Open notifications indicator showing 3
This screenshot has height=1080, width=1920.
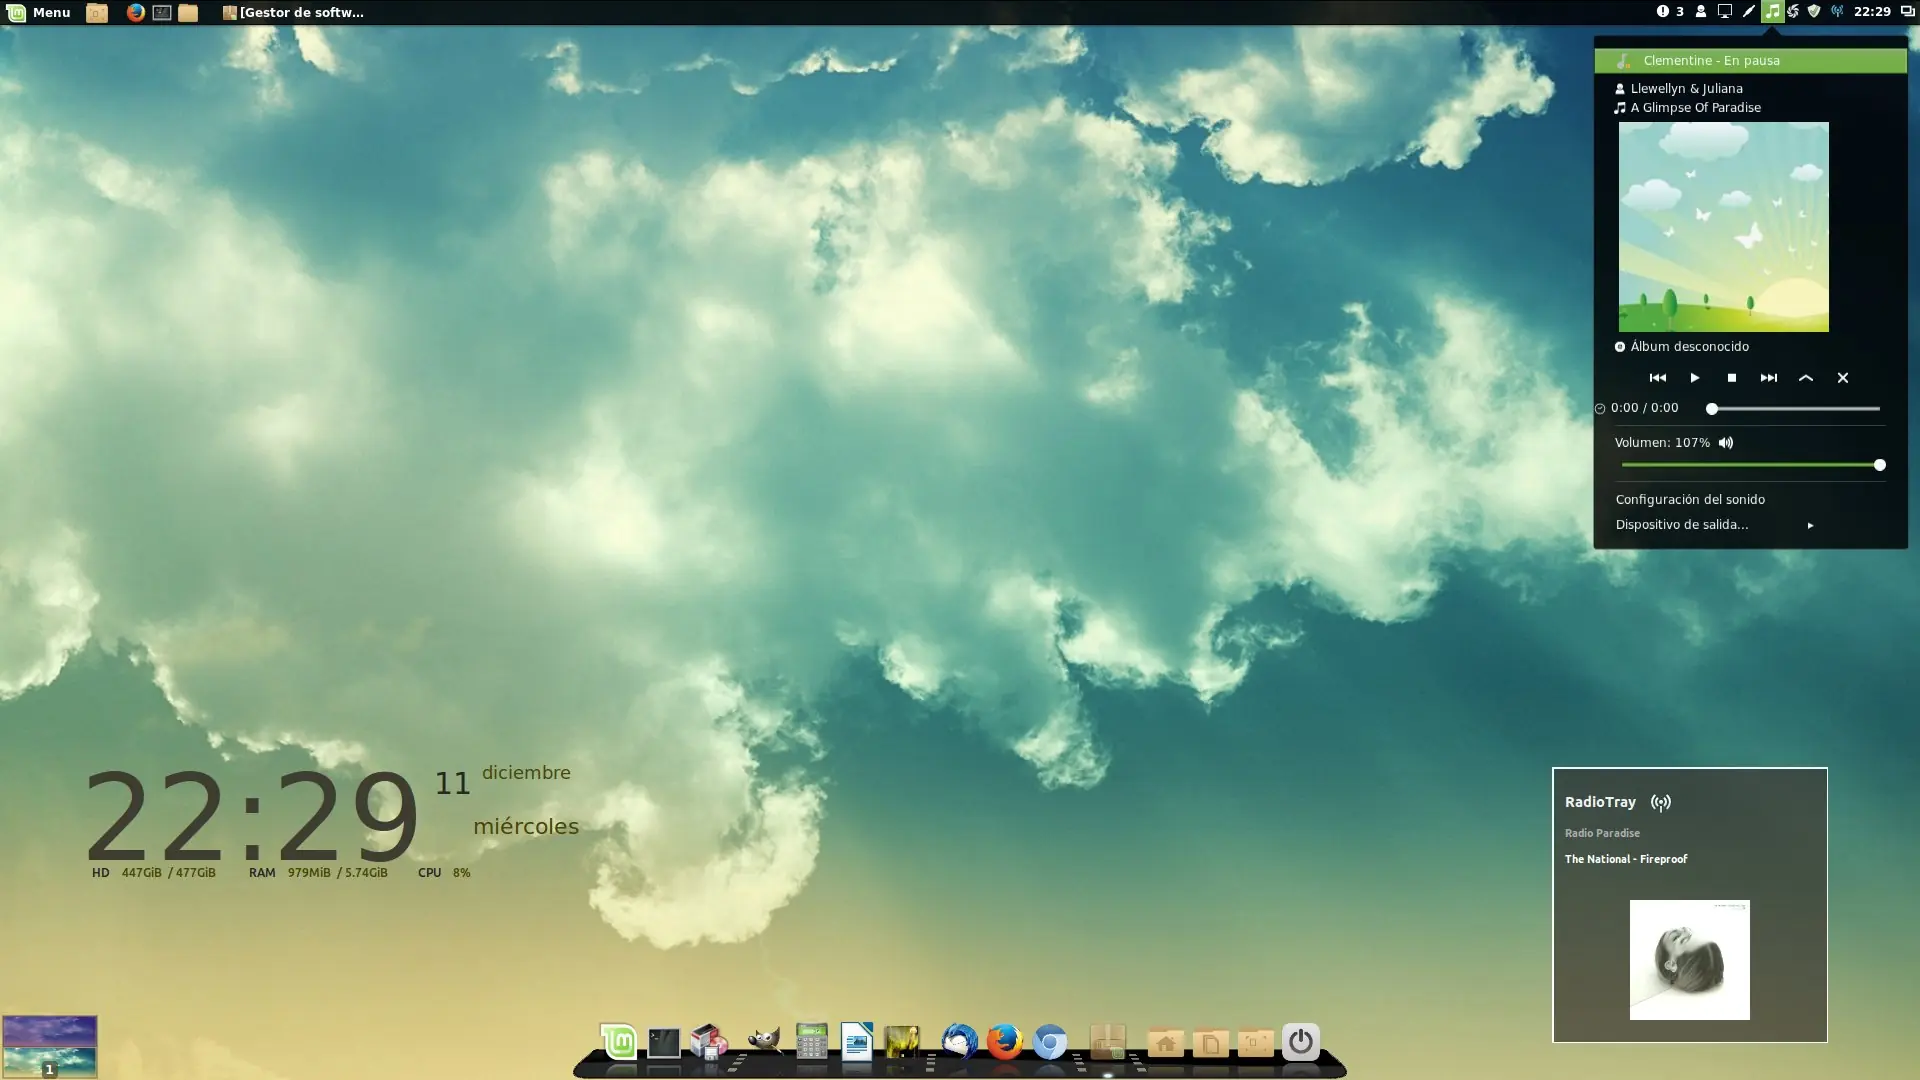tap(1670, 12)
